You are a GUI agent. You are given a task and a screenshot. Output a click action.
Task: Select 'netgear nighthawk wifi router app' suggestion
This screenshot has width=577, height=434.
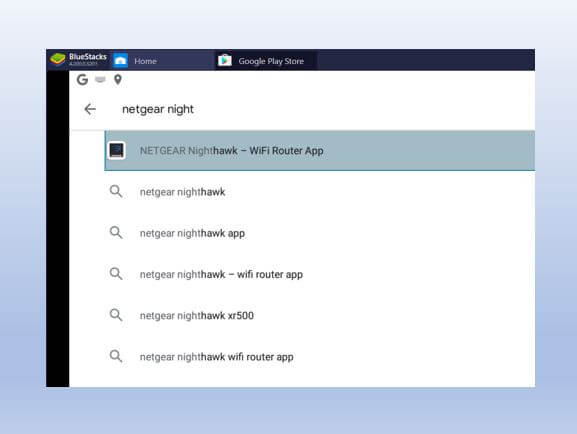tap(320, 357)
